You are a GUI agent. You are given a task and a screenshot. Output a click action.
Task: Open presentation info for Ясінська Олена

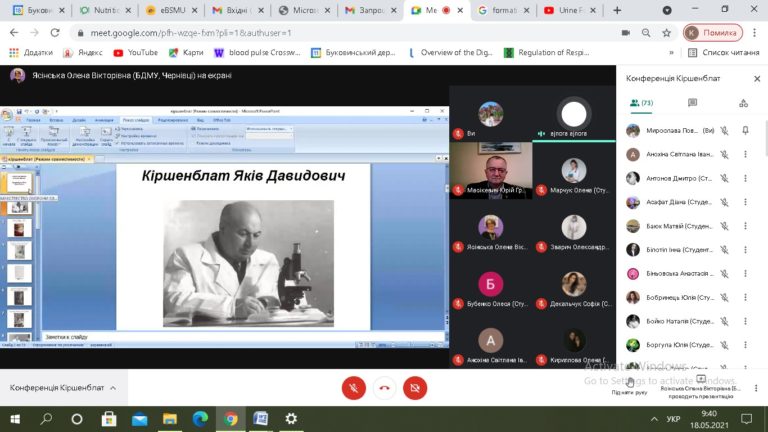point(700,386)
